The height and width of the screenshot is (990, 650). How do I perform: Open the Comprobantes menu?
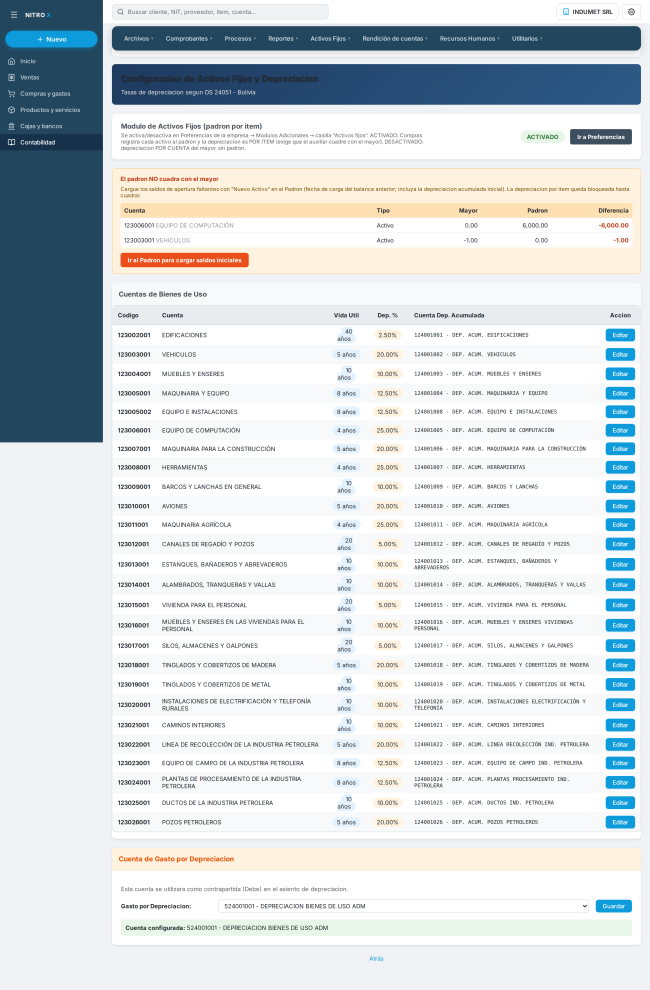[x=189, y=39]
